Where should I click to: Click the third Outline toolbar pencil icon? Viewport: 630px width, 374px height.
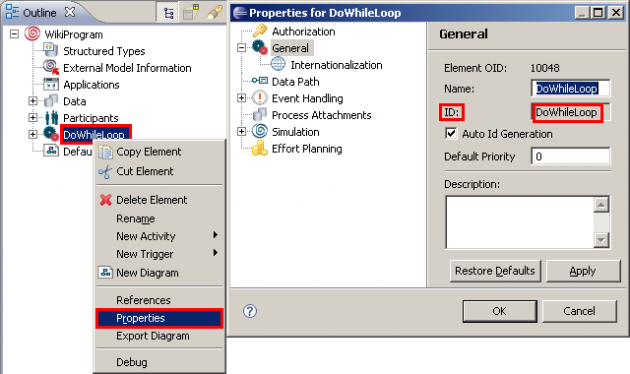(214, 12)
